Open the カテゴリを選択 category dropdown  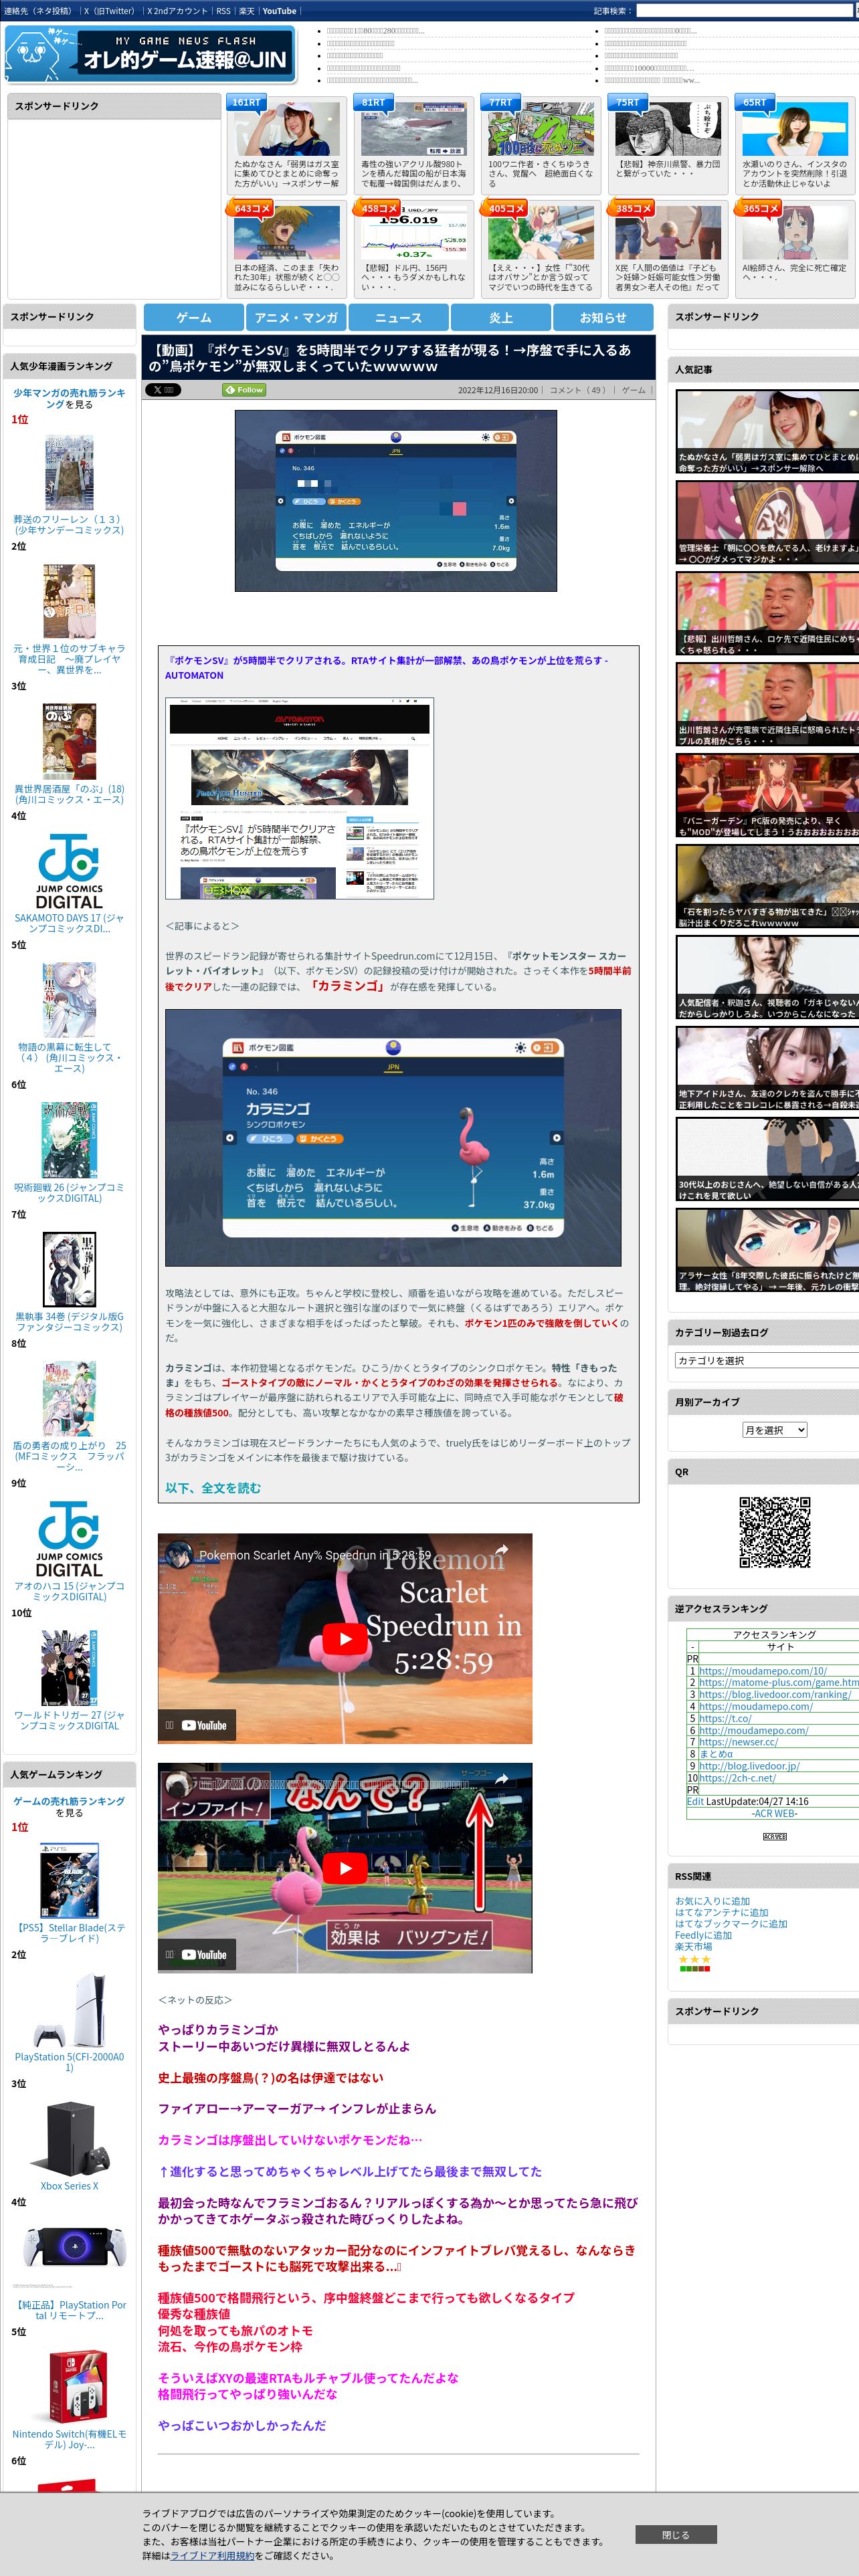[766, 1360]
